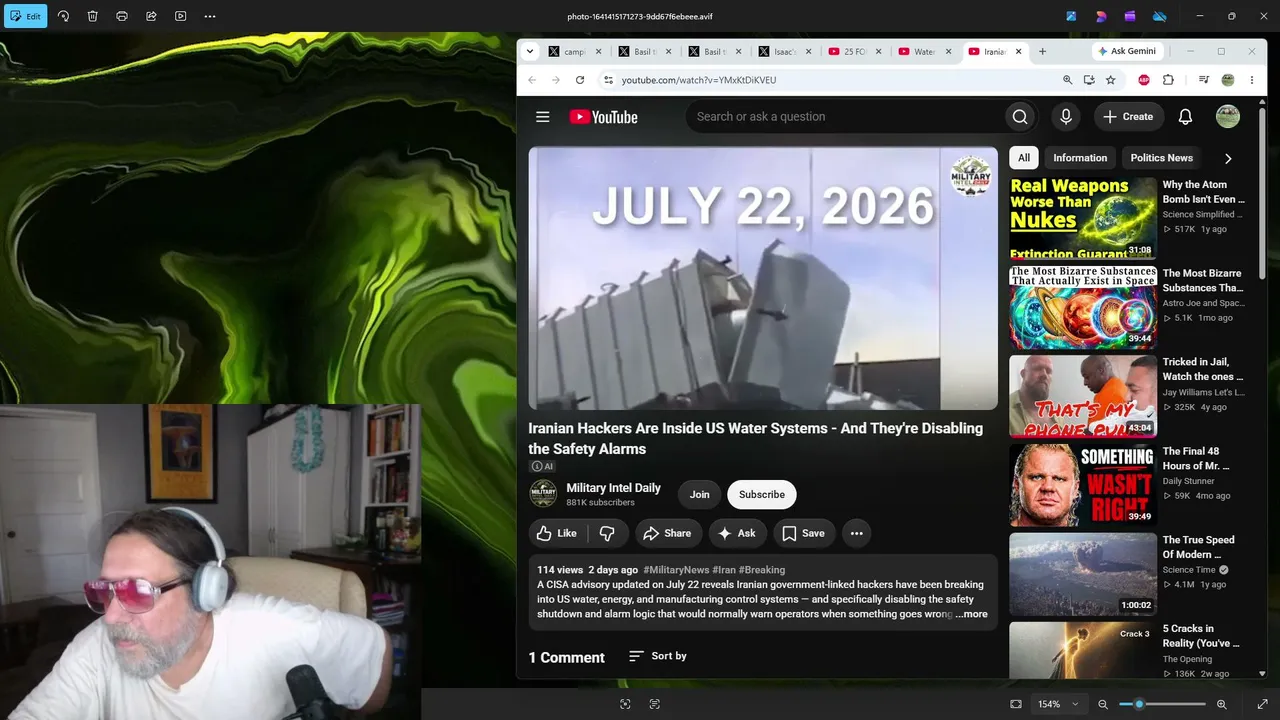Viewport: 1280px width, 720px height.
Task: Dislike the video
Action: point(608,533)
